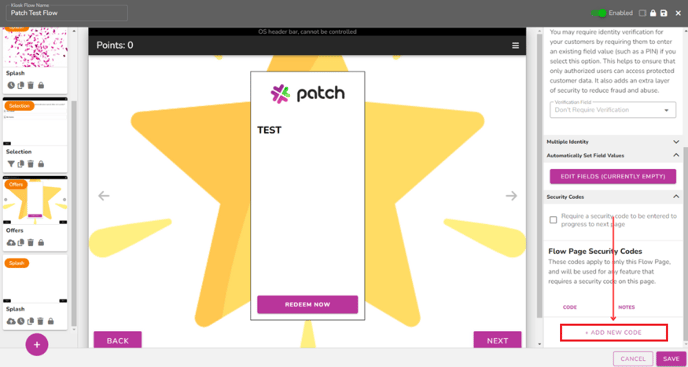Lock the Selection page

click(x=41, y=164)
